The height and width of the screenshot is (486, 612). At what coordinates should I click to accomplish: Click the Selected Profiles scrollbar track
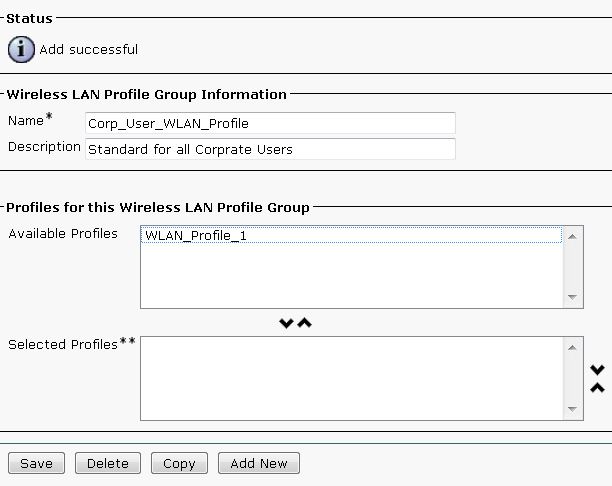click(573, 378)
